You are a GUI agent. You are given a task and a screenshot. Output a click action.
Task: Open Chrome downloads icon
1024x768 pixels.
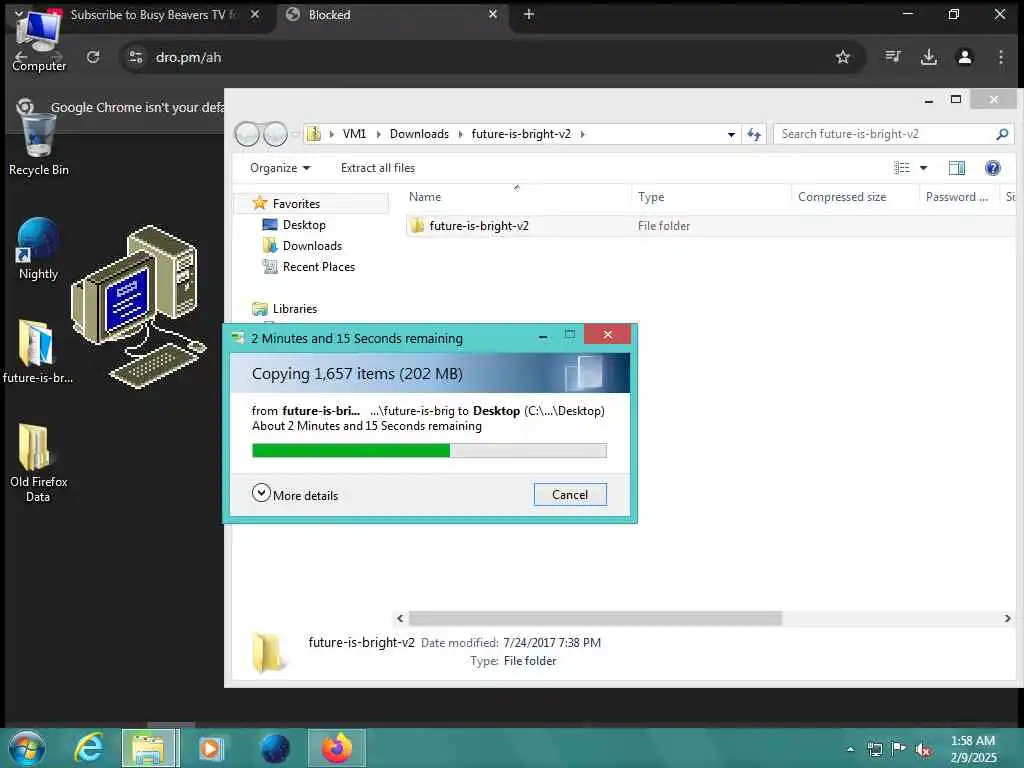[x=929, y=57]
